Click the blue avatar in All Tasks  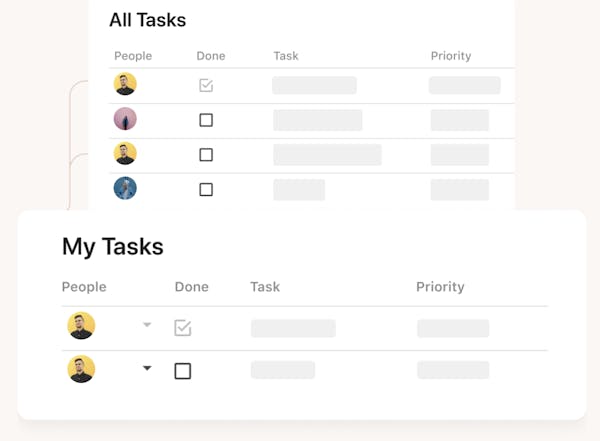(125, 188)
